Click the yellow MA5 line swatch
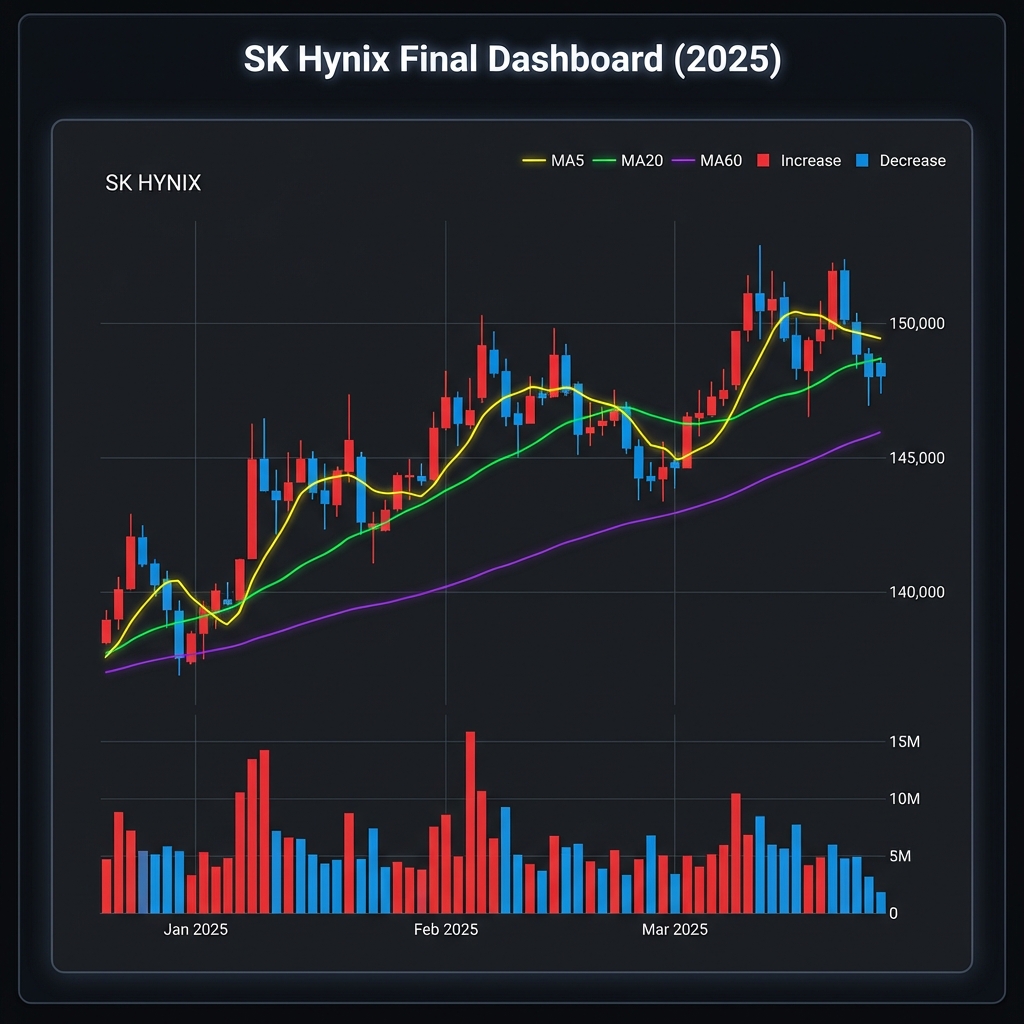This screenshot has width=1024, height=1024. pos(534,161)
